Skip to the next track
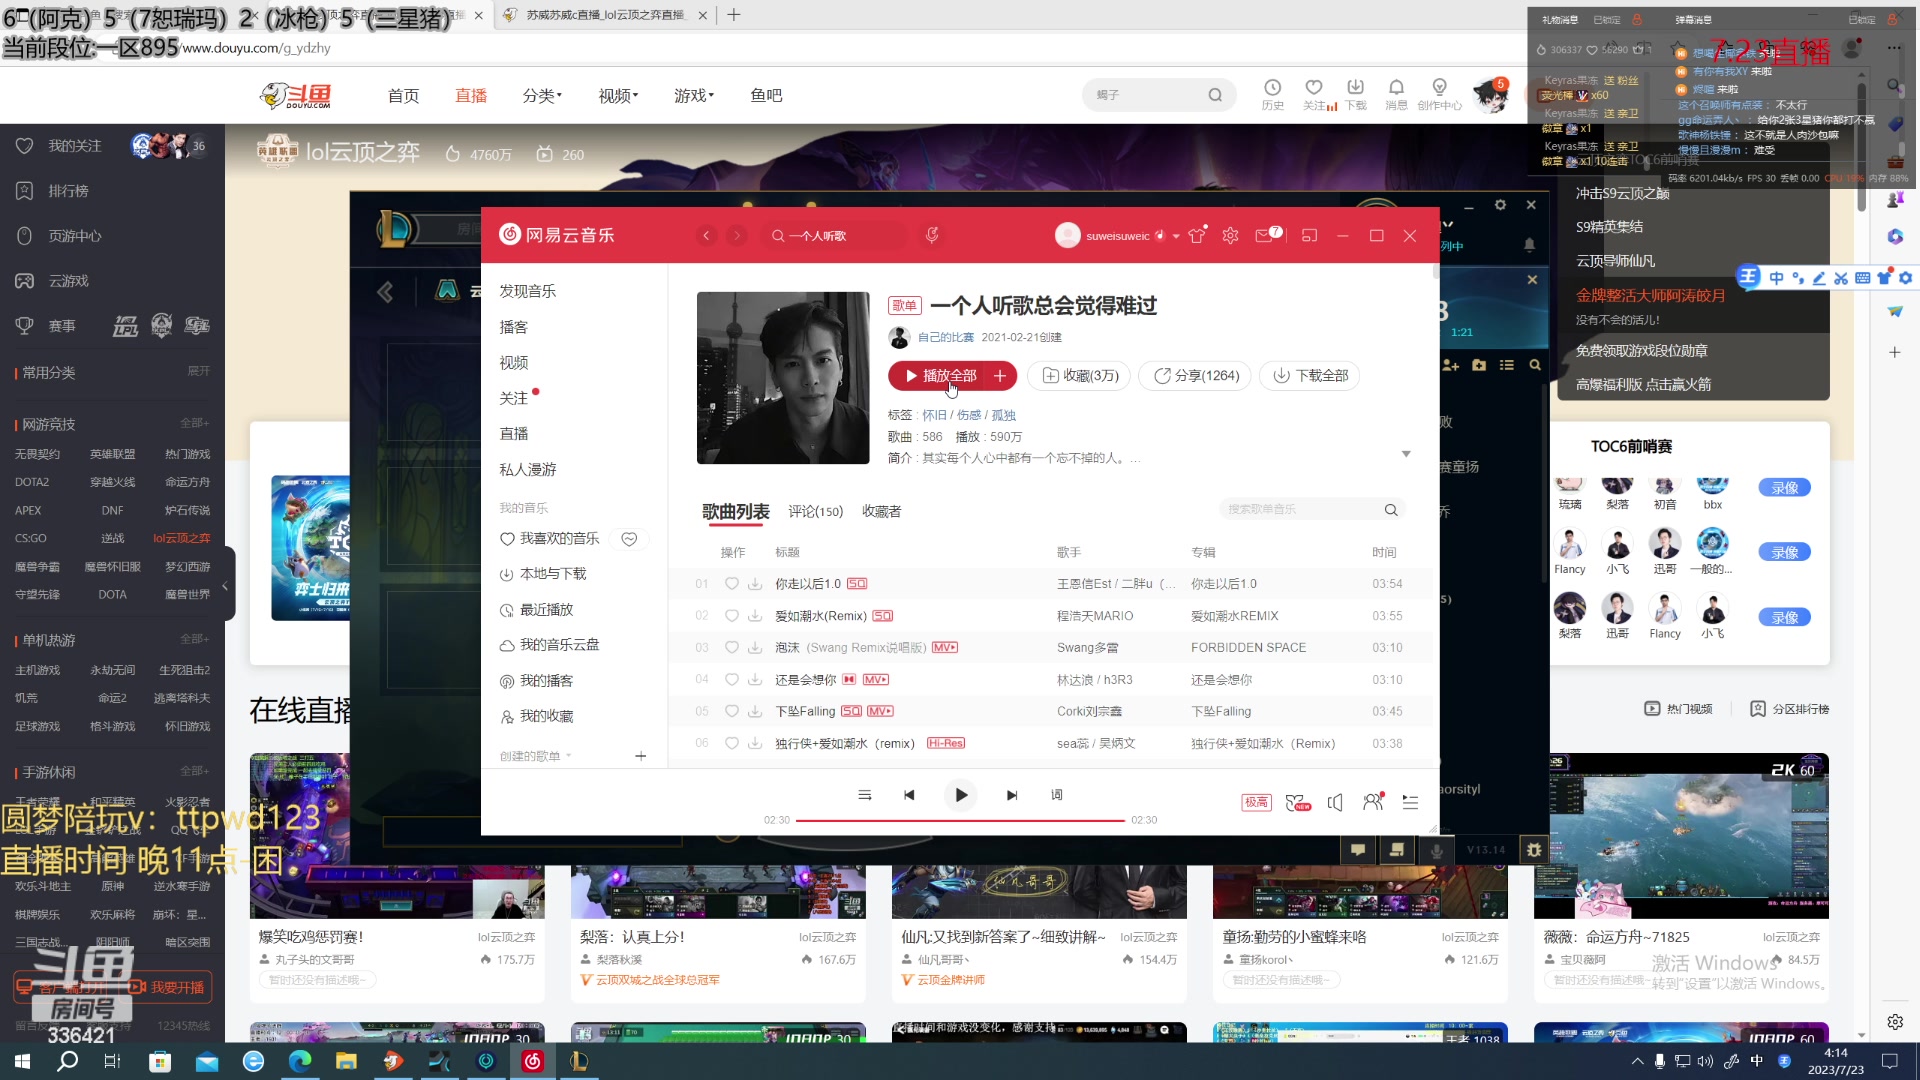The width and height of the screenshot is (1920, 1080). (x=1012, y=795)
